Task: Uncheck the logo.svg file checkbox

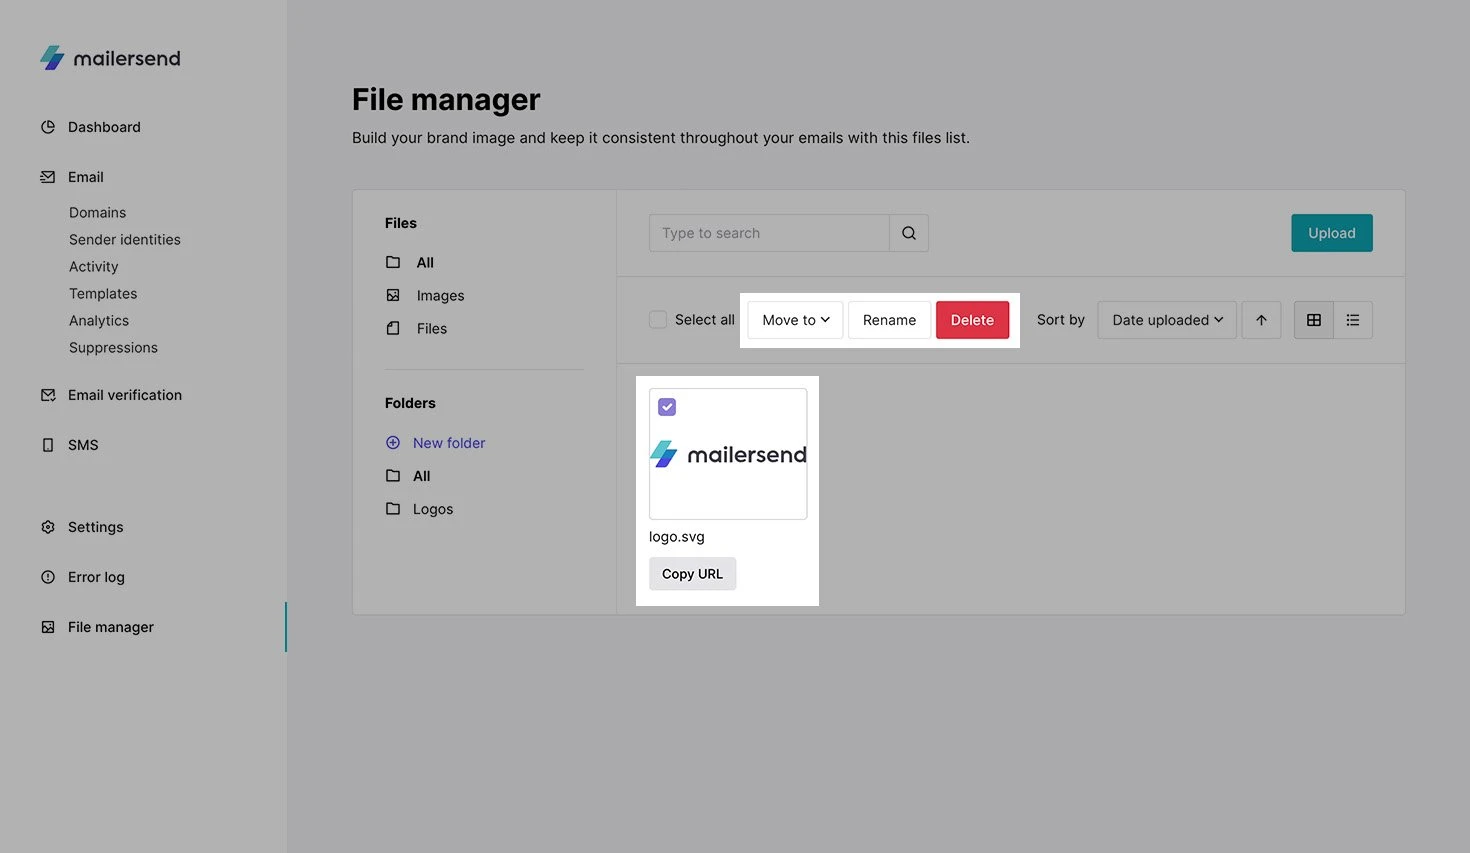Action: point(667,407)
